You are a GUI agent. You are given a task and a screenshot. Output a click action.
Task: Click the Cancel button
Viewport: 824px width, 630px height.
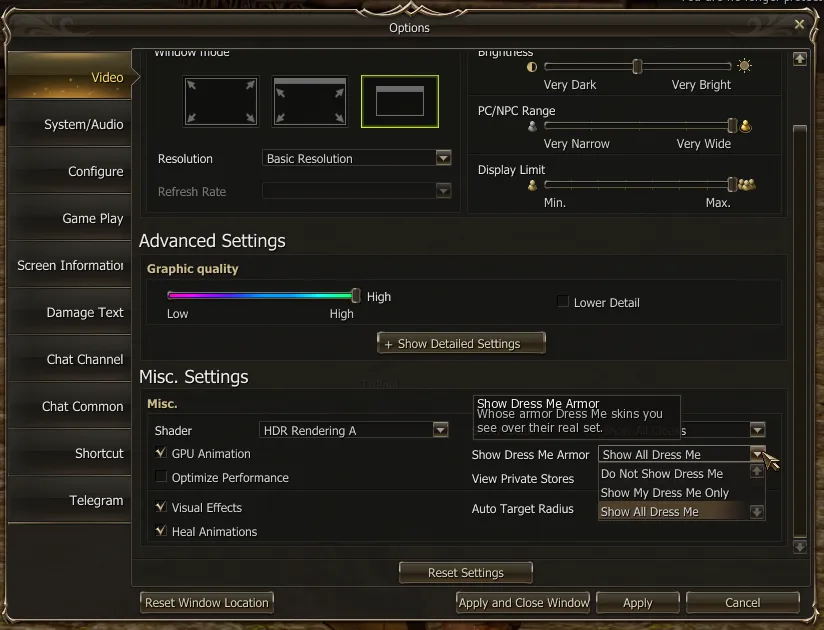click(x=743, y=602)
